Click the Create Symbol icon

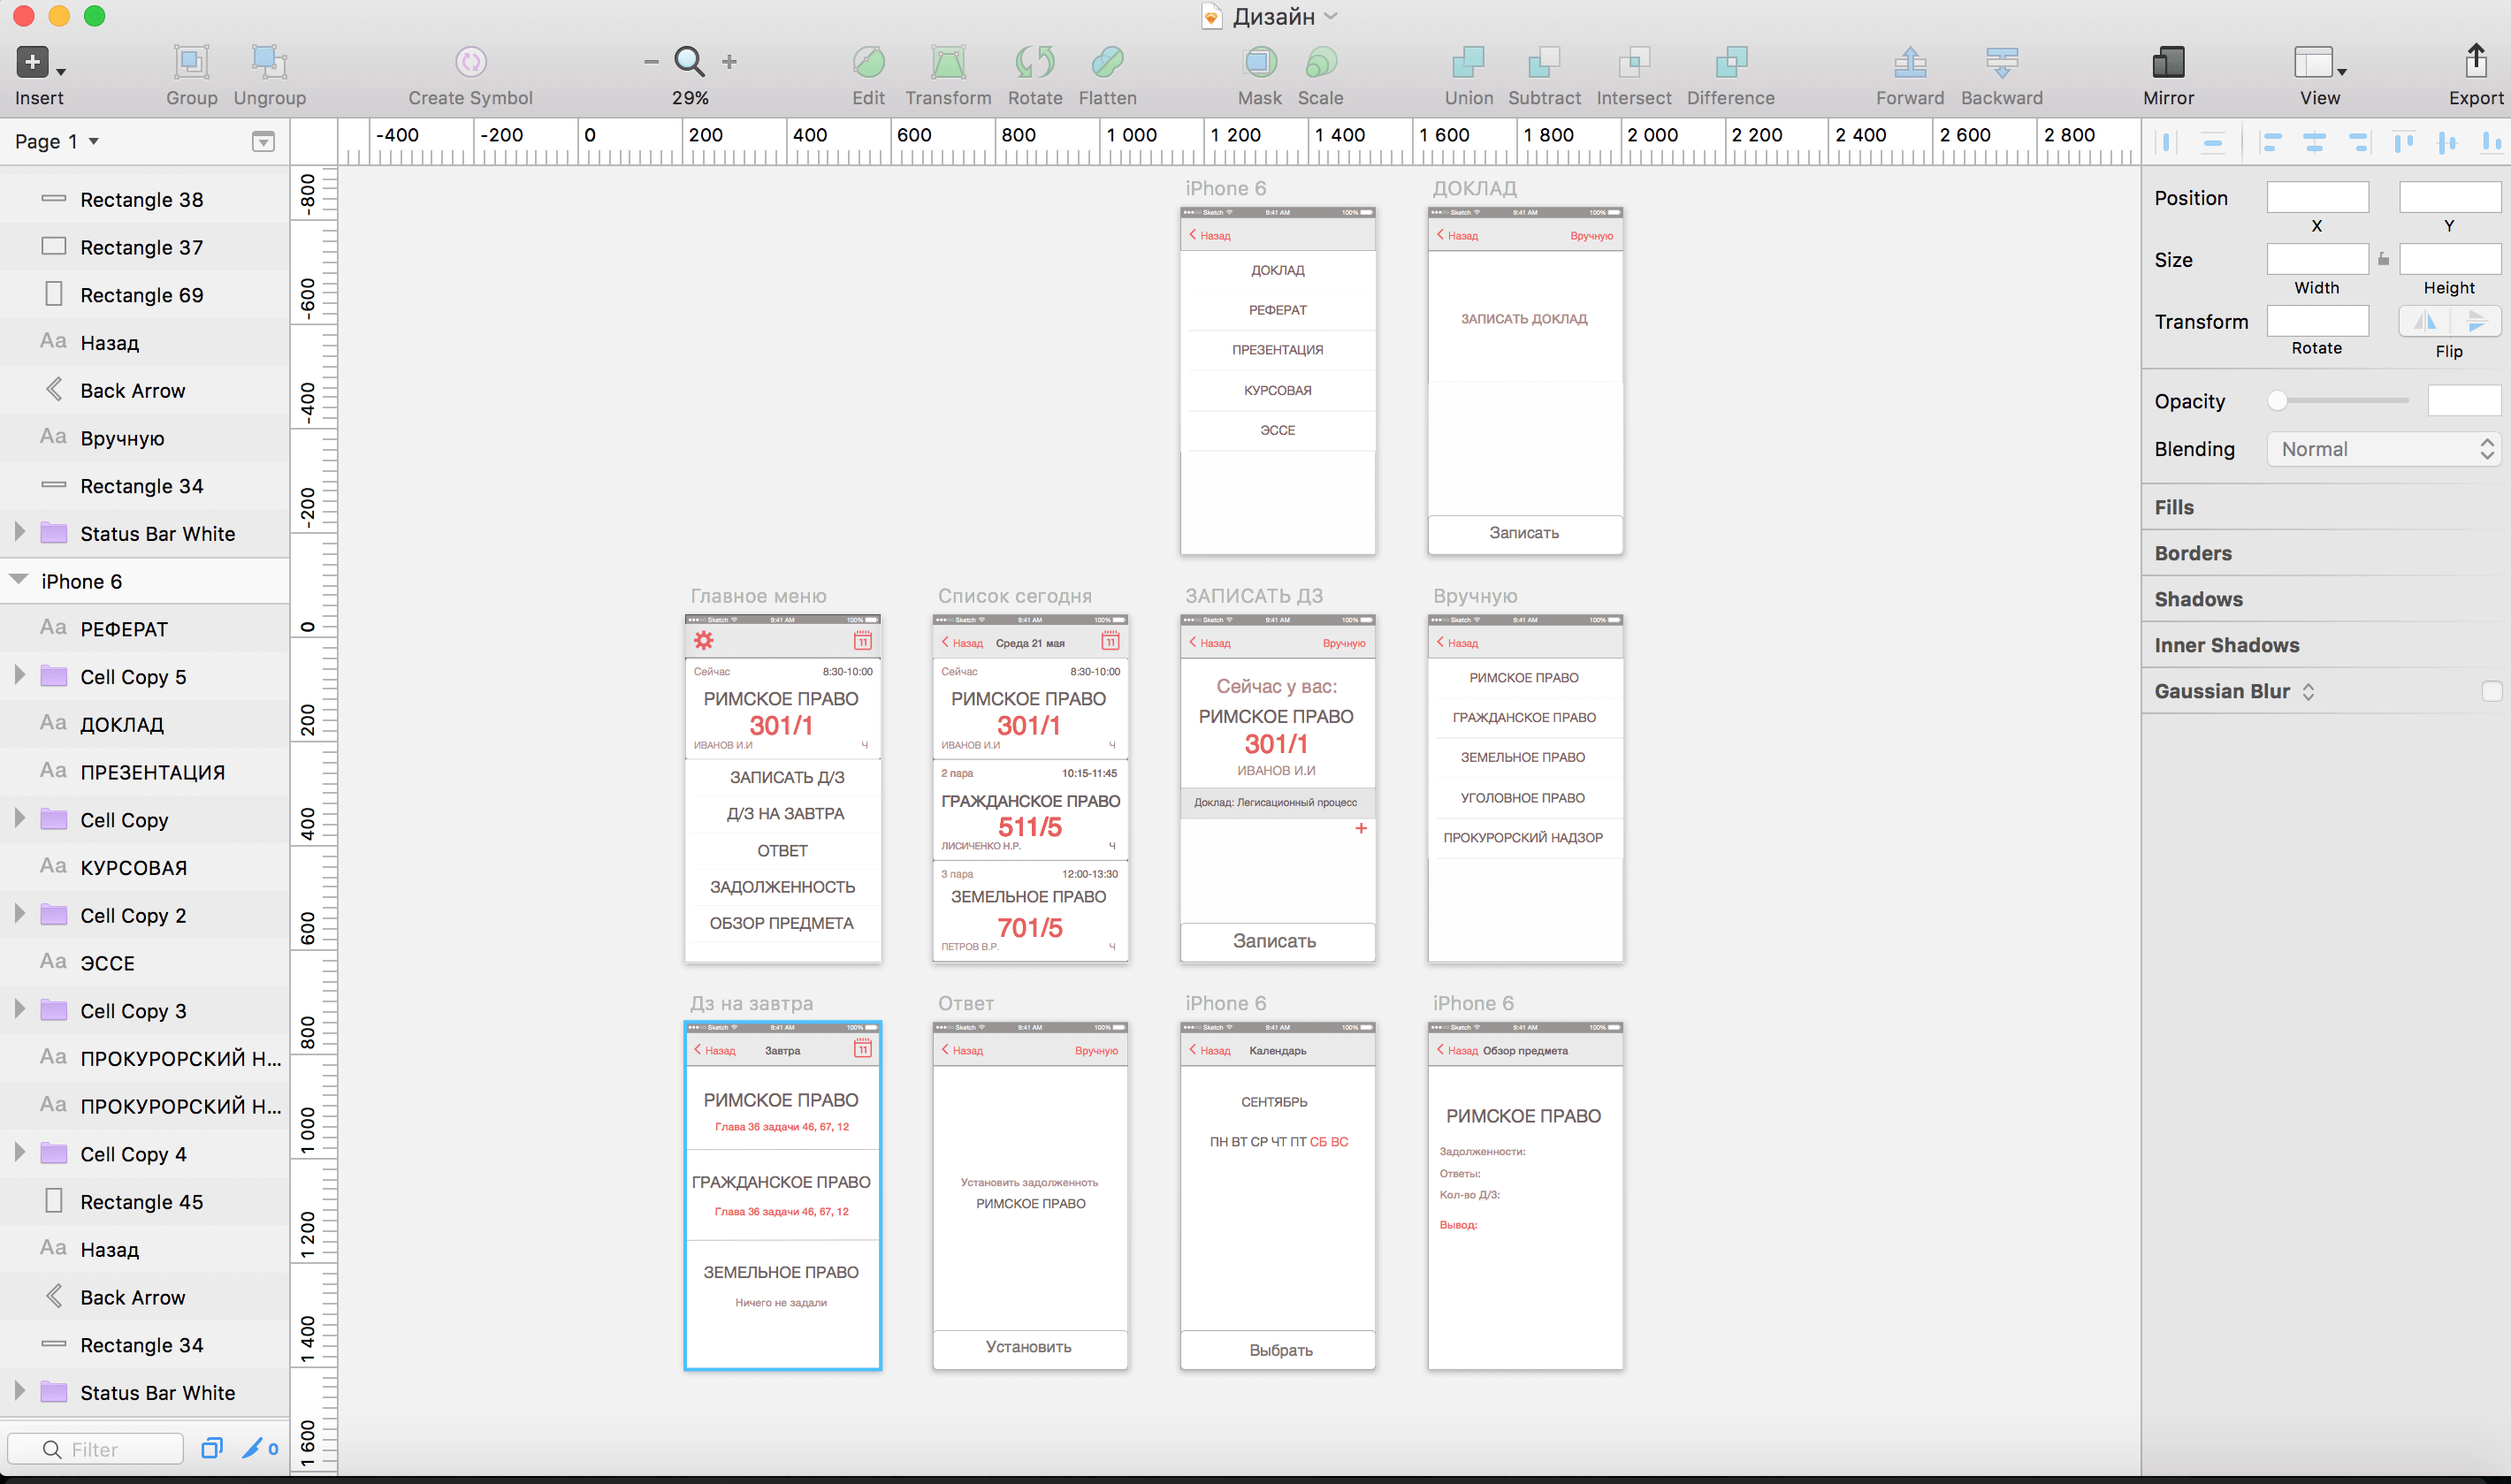pos(470,62)
